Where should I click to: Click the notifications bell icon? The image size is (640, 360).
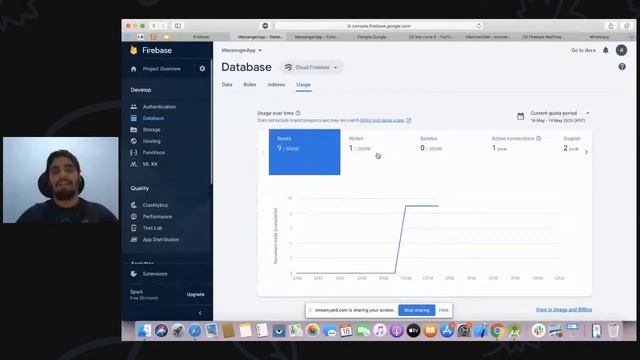(606, 50)
